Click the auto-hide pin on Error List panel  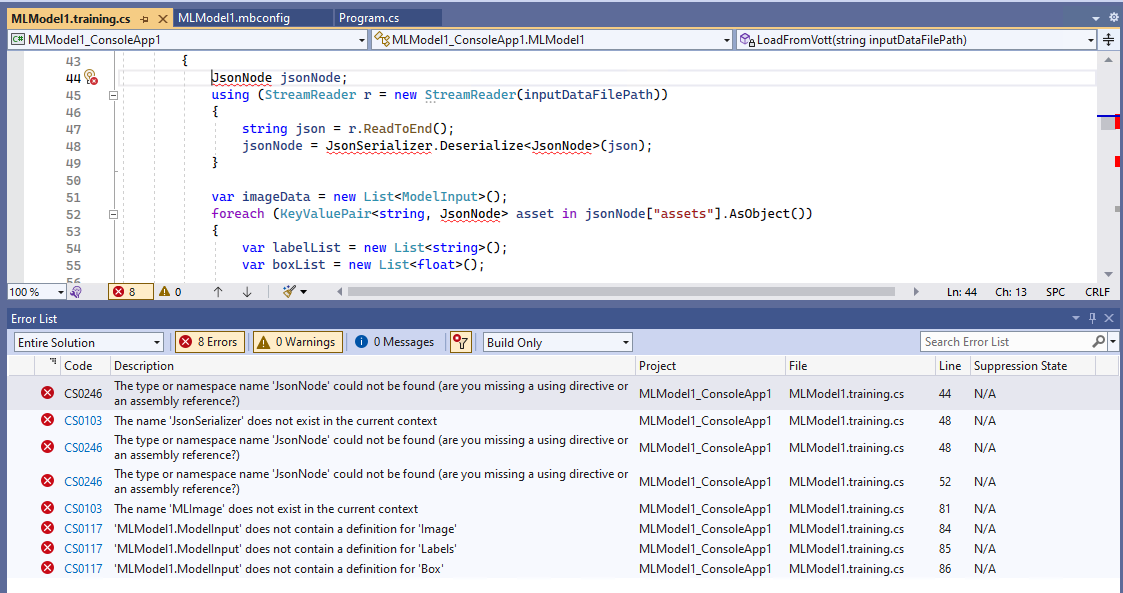tap(1093, 318)
